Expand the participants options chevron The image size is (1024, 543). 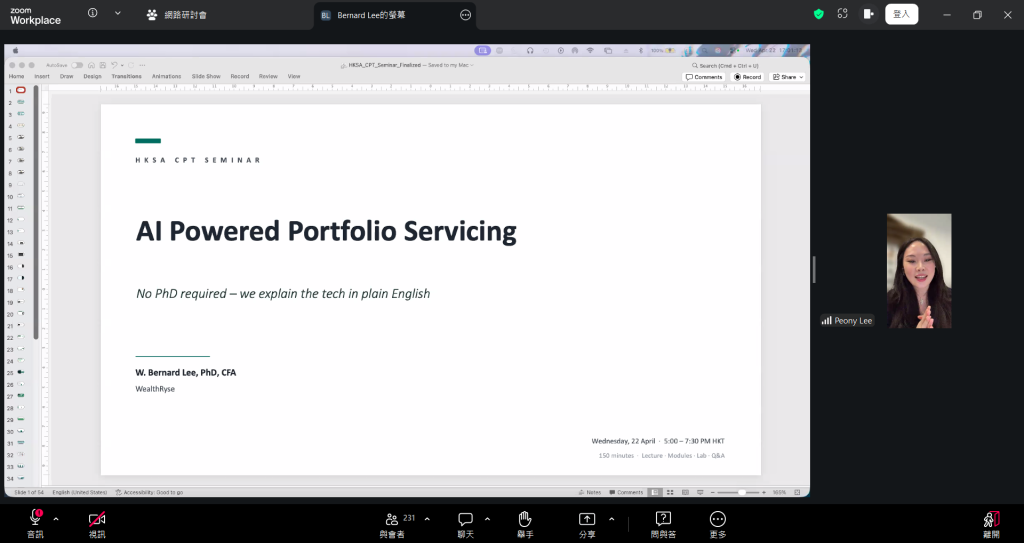click(x=427, y=519)
